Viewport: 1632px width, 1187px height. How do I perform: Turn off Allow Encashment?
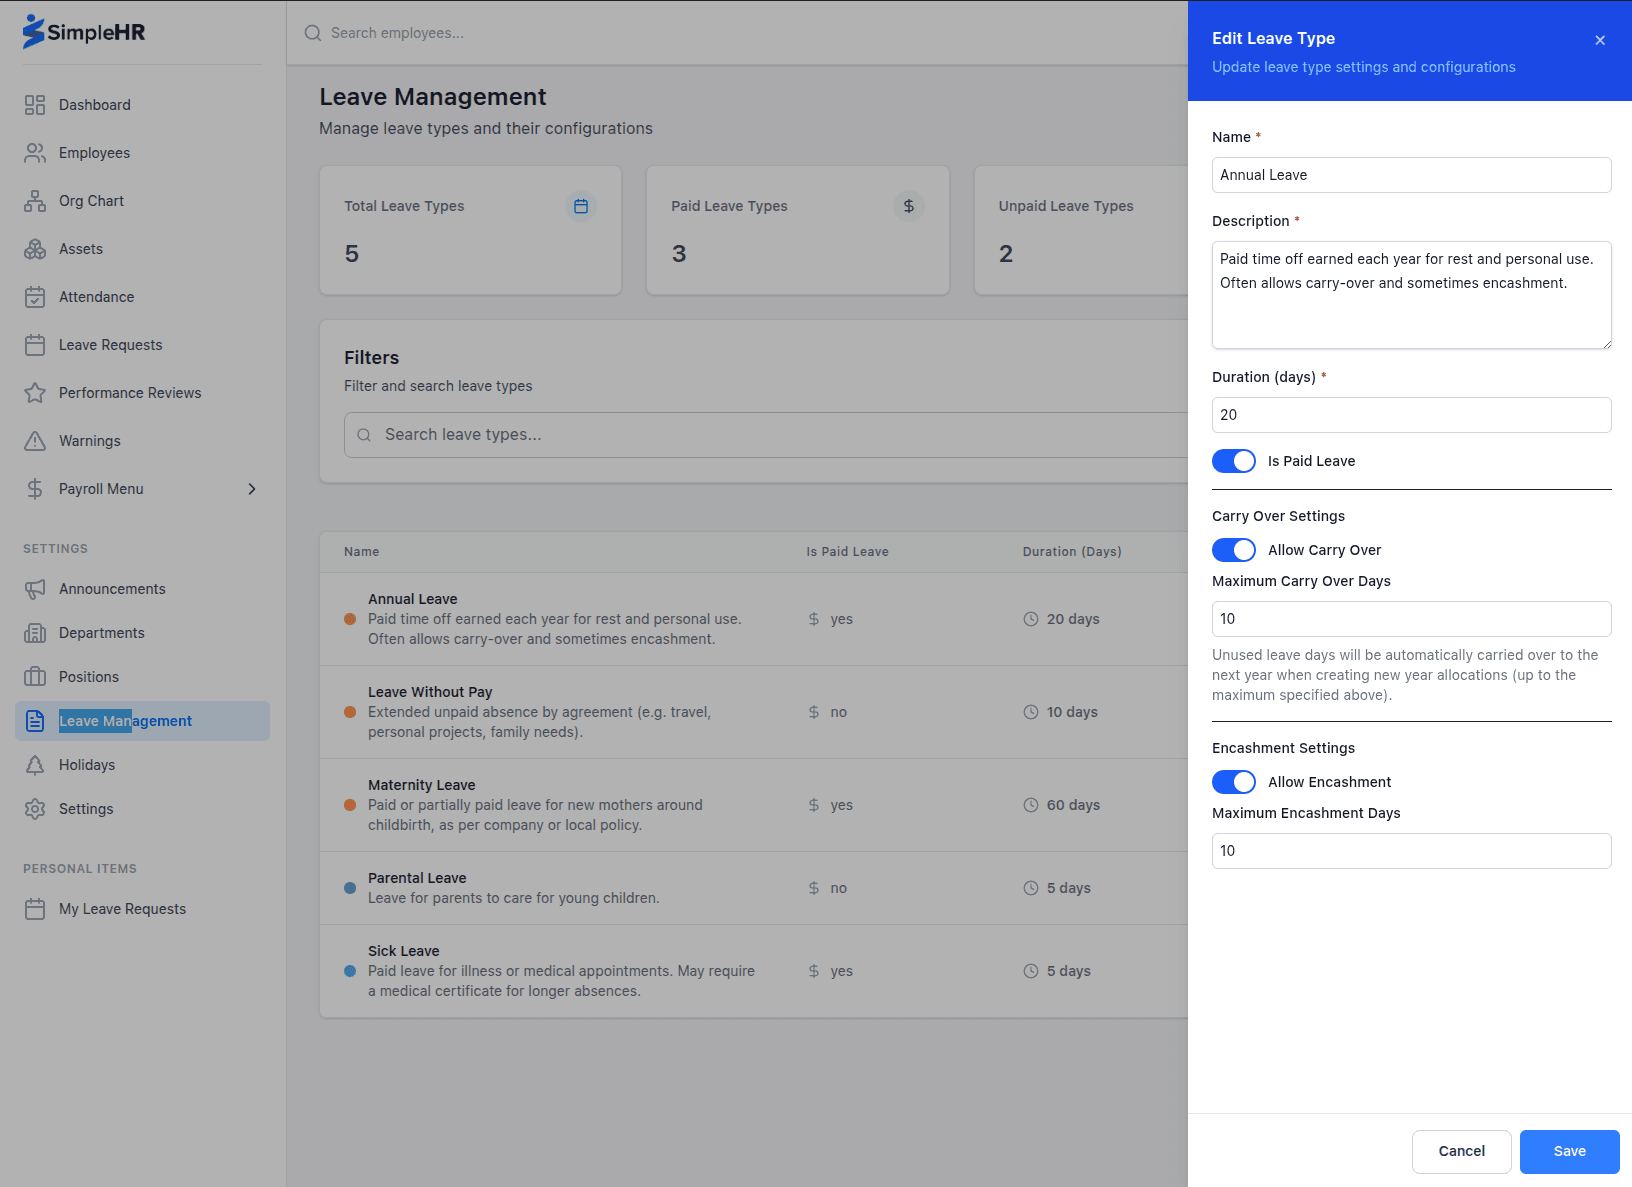(1234, 781)
